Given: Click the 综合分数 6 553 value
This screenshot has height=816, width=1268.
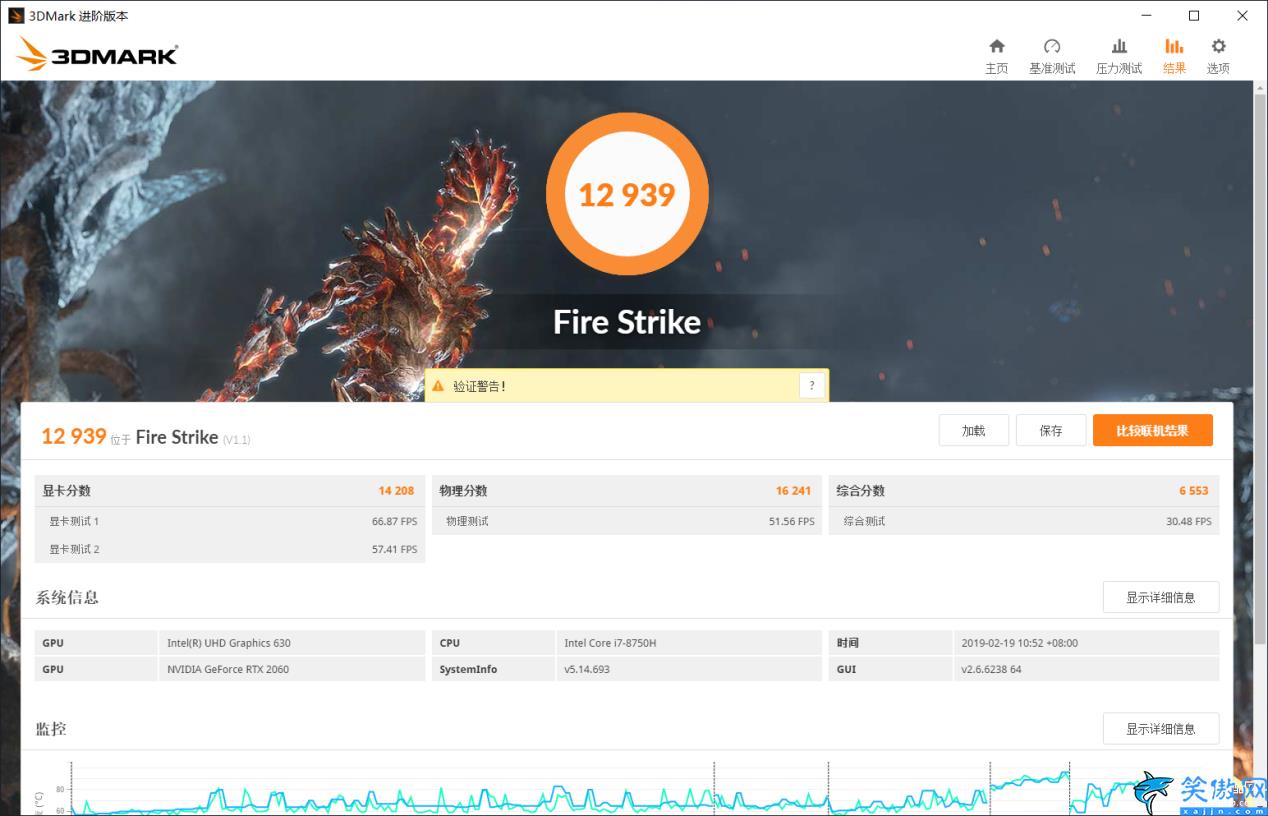Looking at the screenshot, I should point(1193,490).
